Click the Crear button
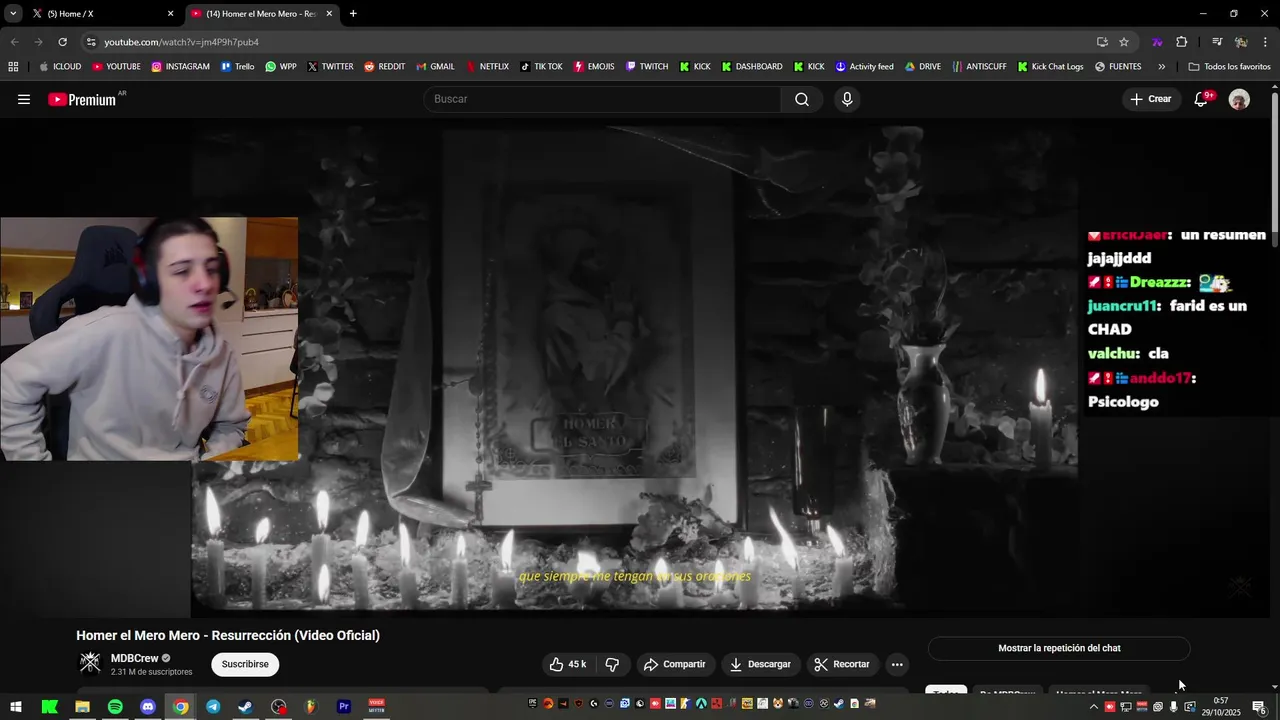This screenshot has height=720, width=1280. (1150, 99)
